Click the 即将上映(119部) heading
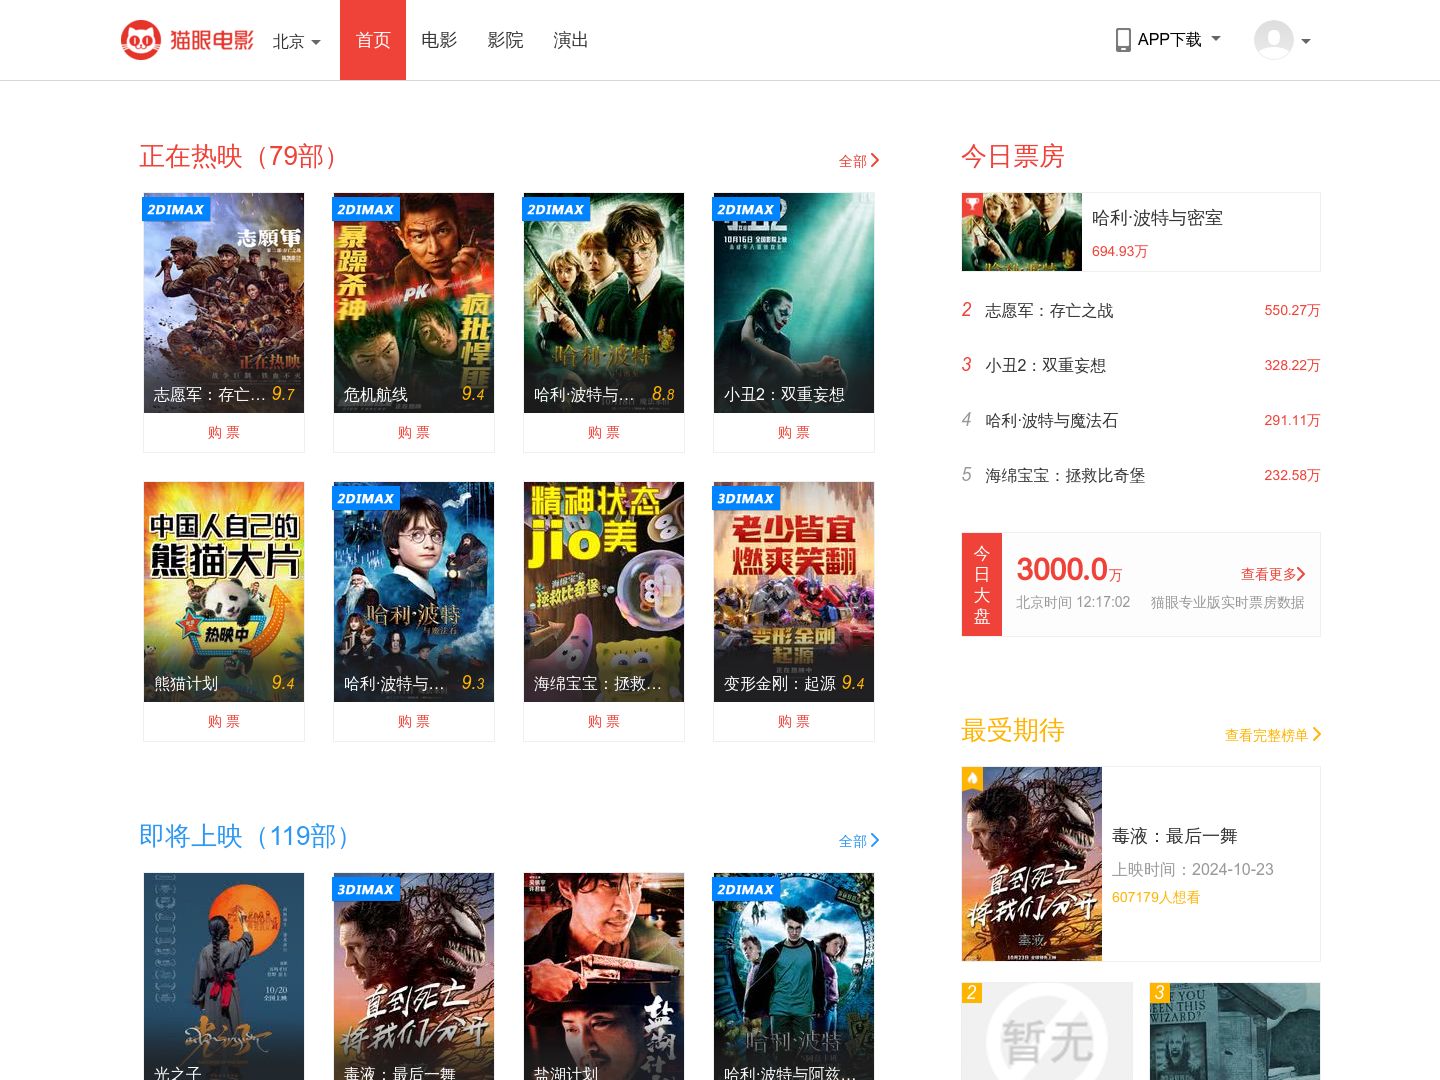The height and width of the screenshot is (1080, 1440). (x=248, y=836)
